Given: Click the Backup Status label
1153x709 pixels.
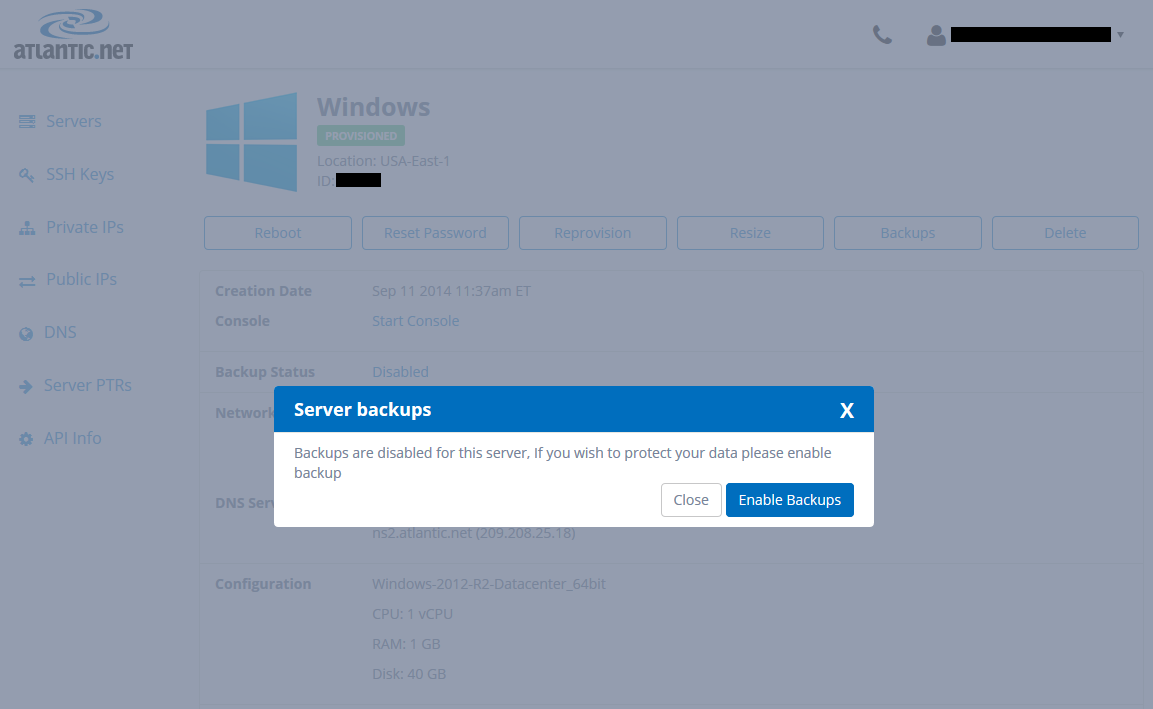Looking at the screenshot, I should (x=265, y=372).
